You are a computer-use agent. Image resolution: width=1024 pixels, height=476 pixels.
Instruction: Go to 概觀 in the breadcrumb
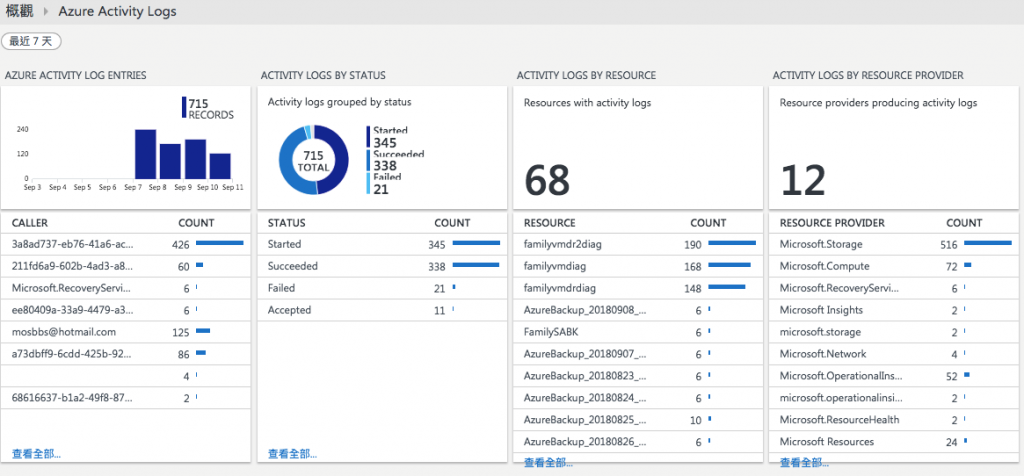point(19,12)
